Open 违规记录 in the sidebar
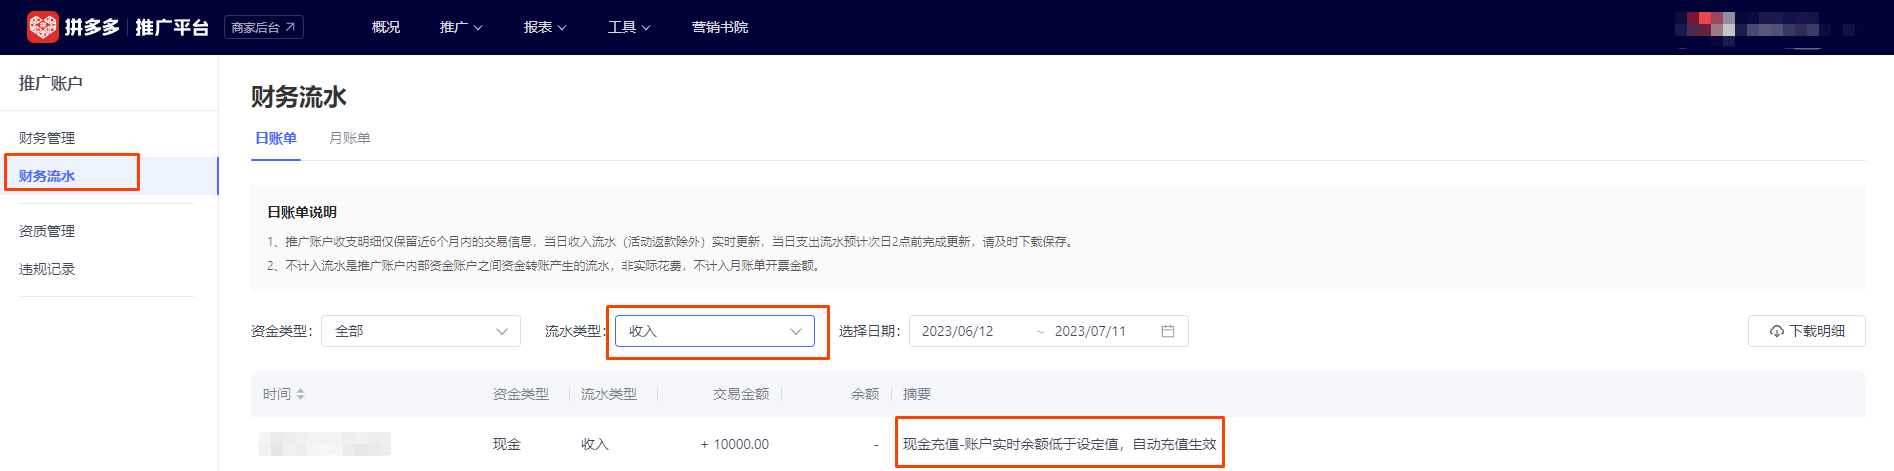This screenshot has width=1894, height=471. pos(47,269)
